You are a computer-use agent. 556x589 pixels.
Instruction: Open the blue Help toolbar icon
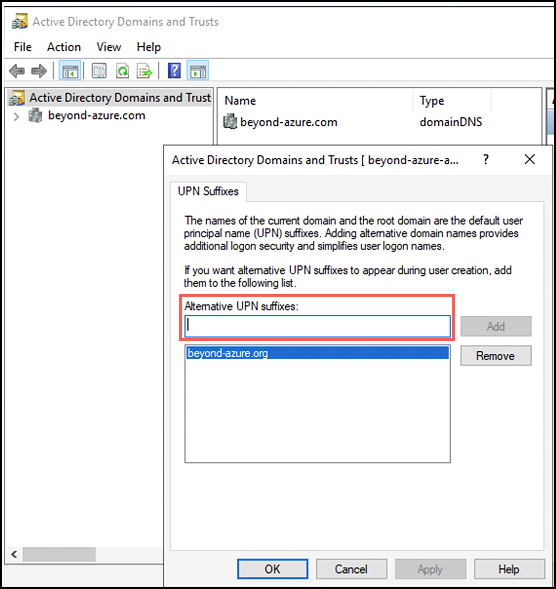(174, 71)
